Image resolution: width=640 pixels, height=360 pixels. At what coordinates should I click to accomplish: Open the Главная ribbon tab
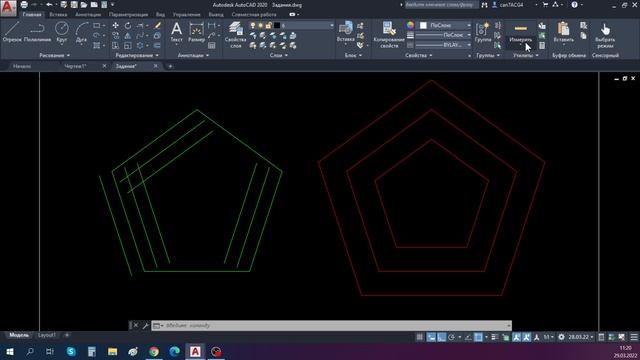coord(32,14)
